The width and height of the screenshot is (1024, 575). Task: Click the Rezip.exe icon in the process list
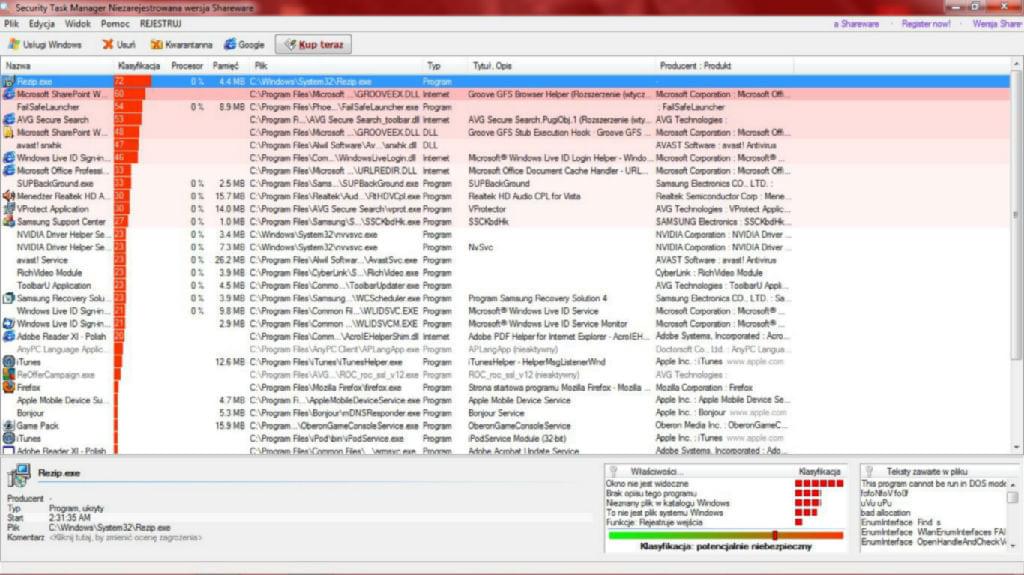tap(8, 82)
